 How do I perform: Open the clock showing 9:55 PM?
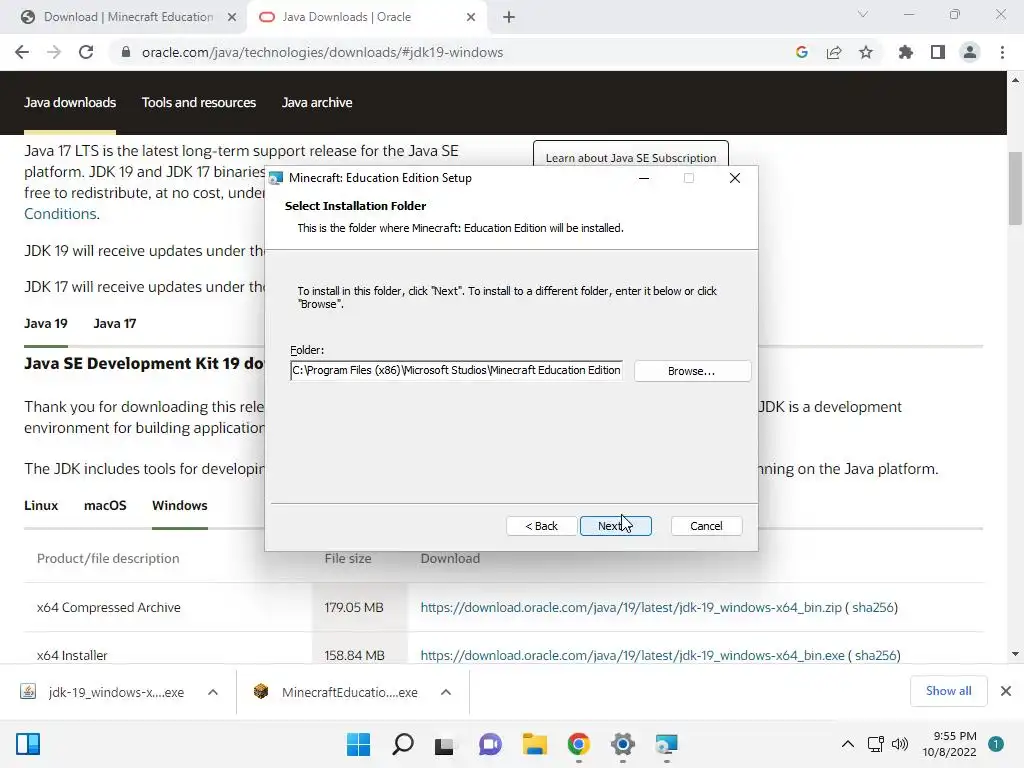coord(949,744)
